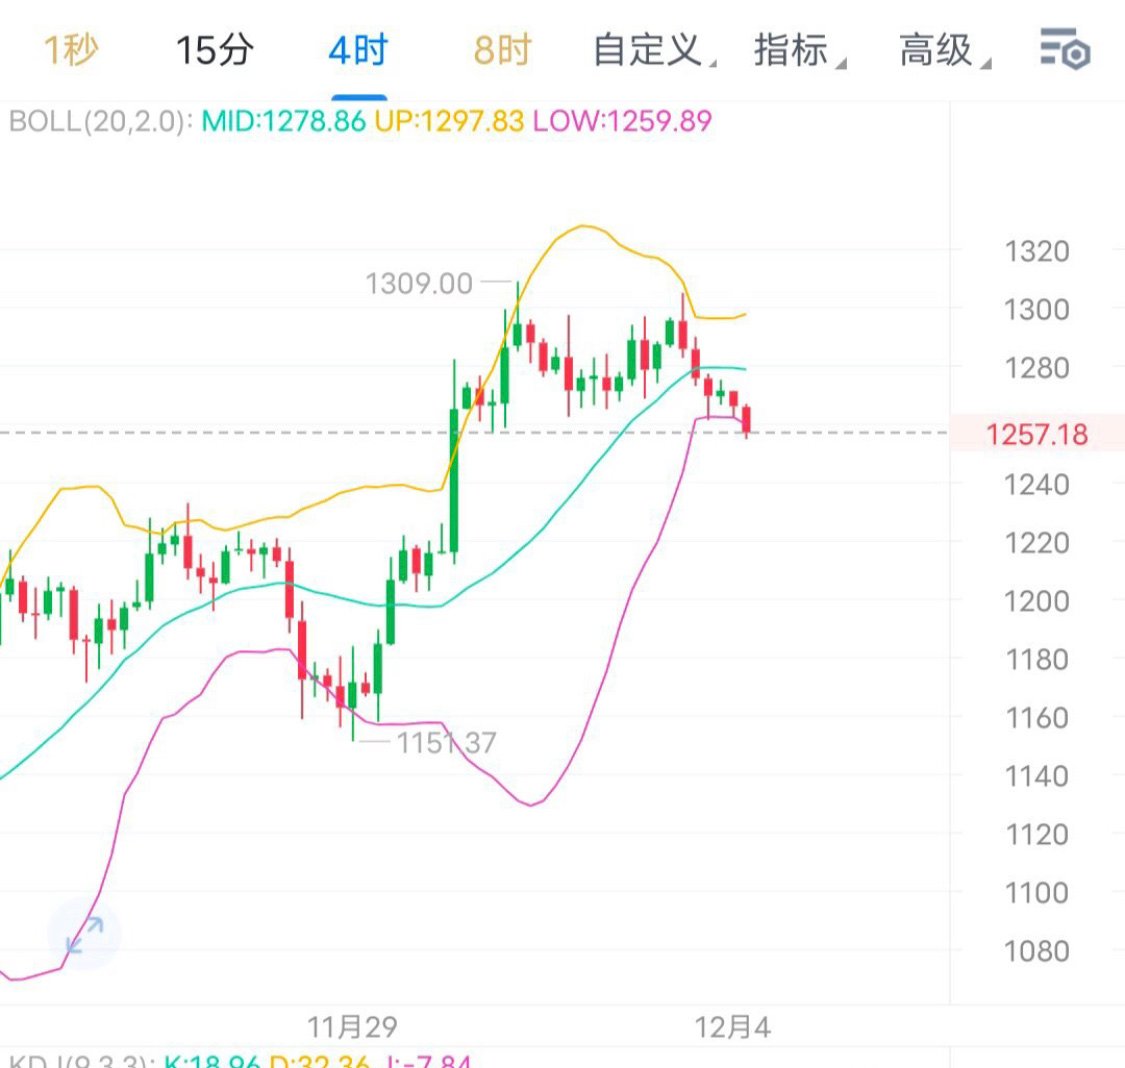
Task: Open the 高级 advanced dropdown
Action: 942,49
